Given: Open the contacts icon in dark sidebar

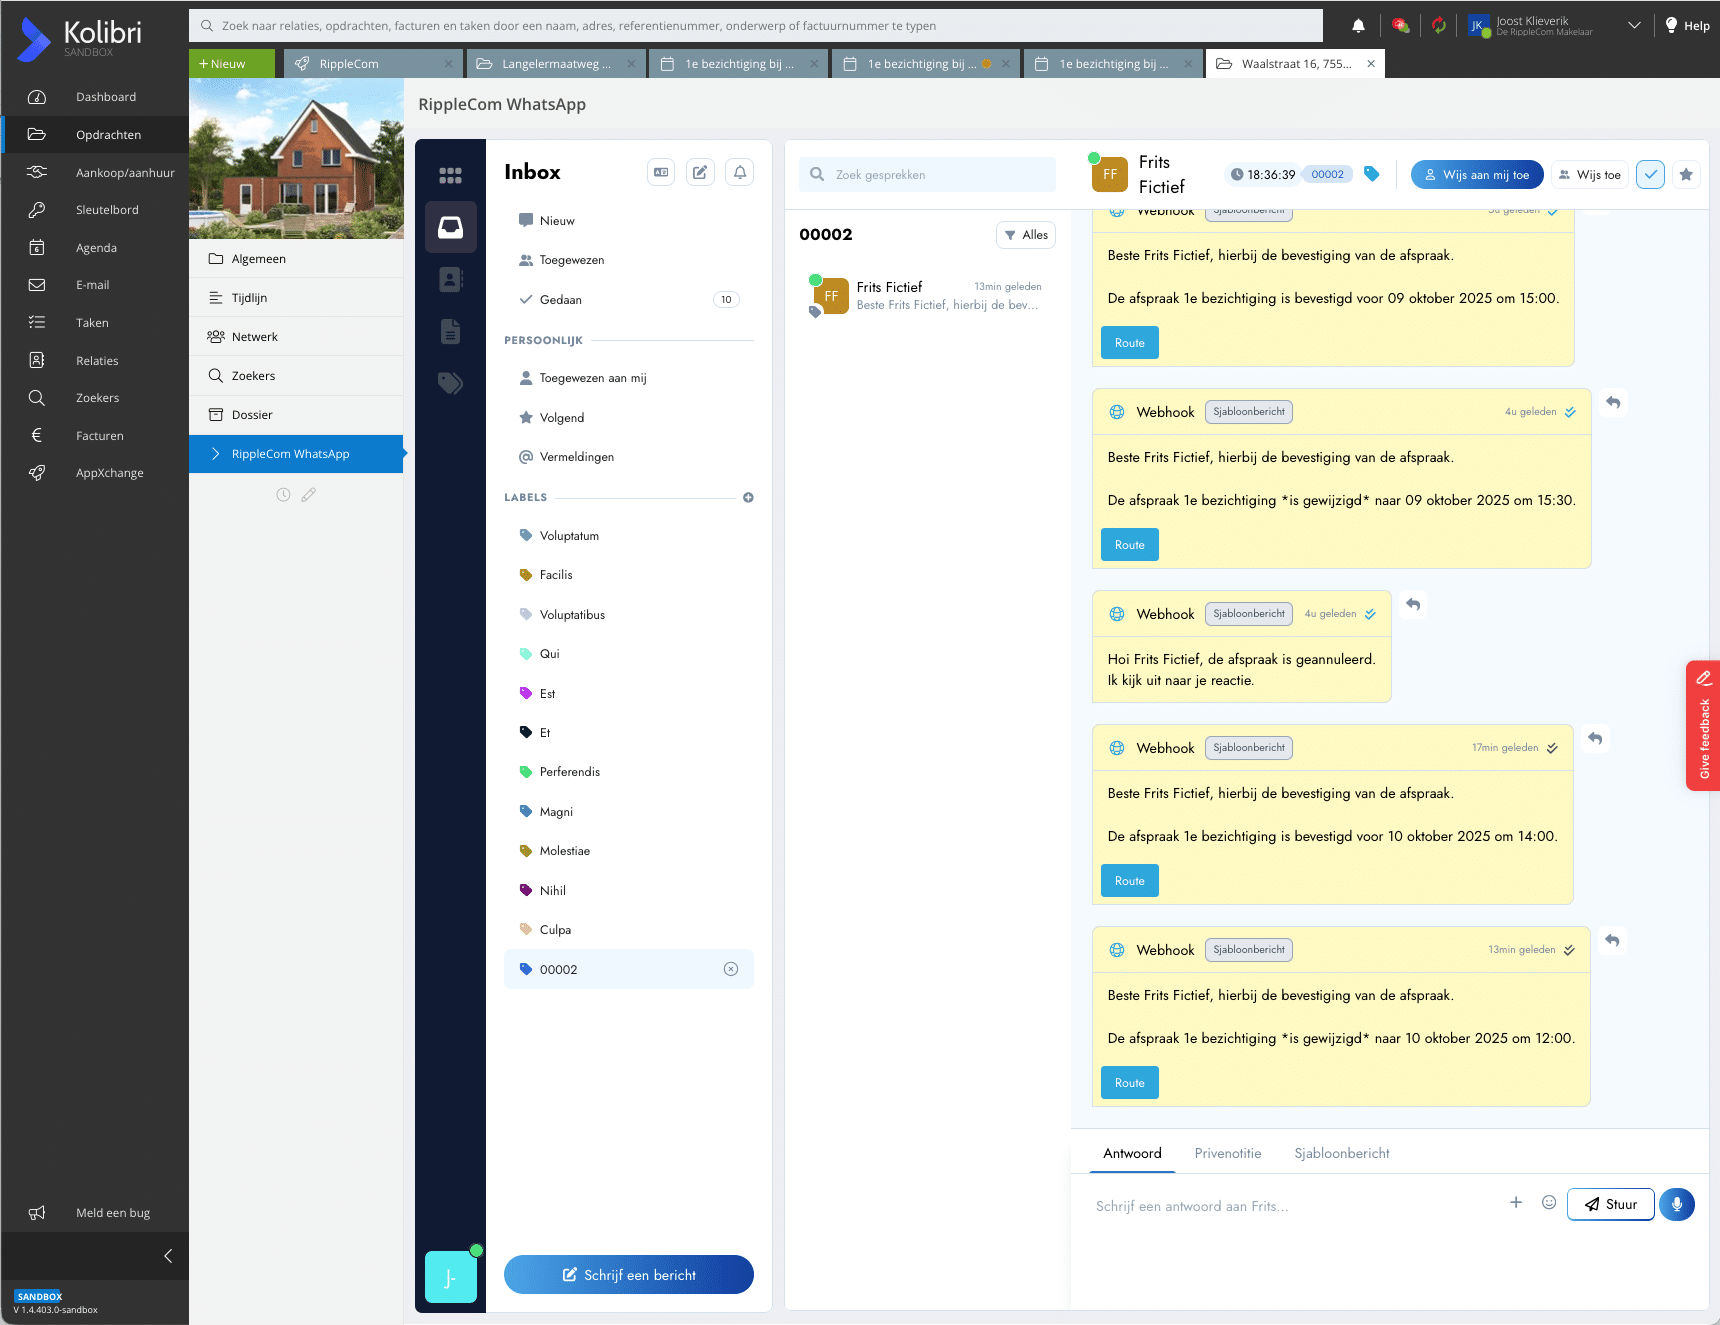Looking at the screenshot, I should tap(450, 279).
